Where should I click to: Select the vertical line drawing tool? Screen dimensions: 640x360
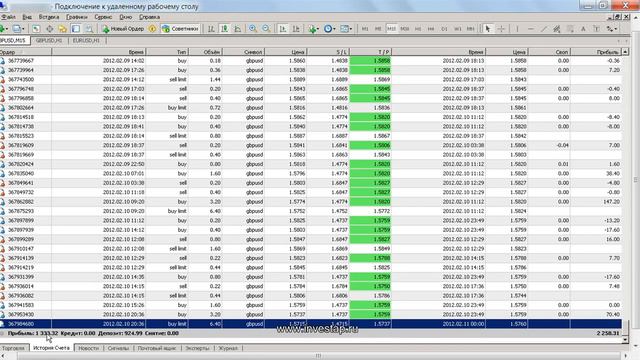[517, 29]
